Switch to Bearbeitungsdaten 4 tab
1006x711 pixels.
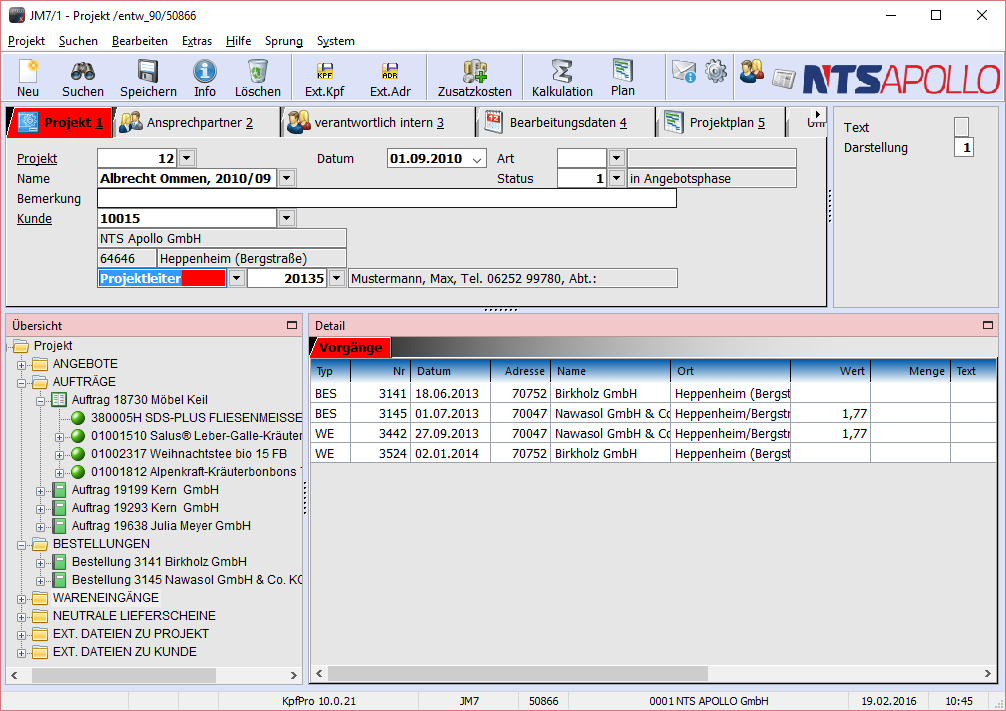[x=565, y=123]
